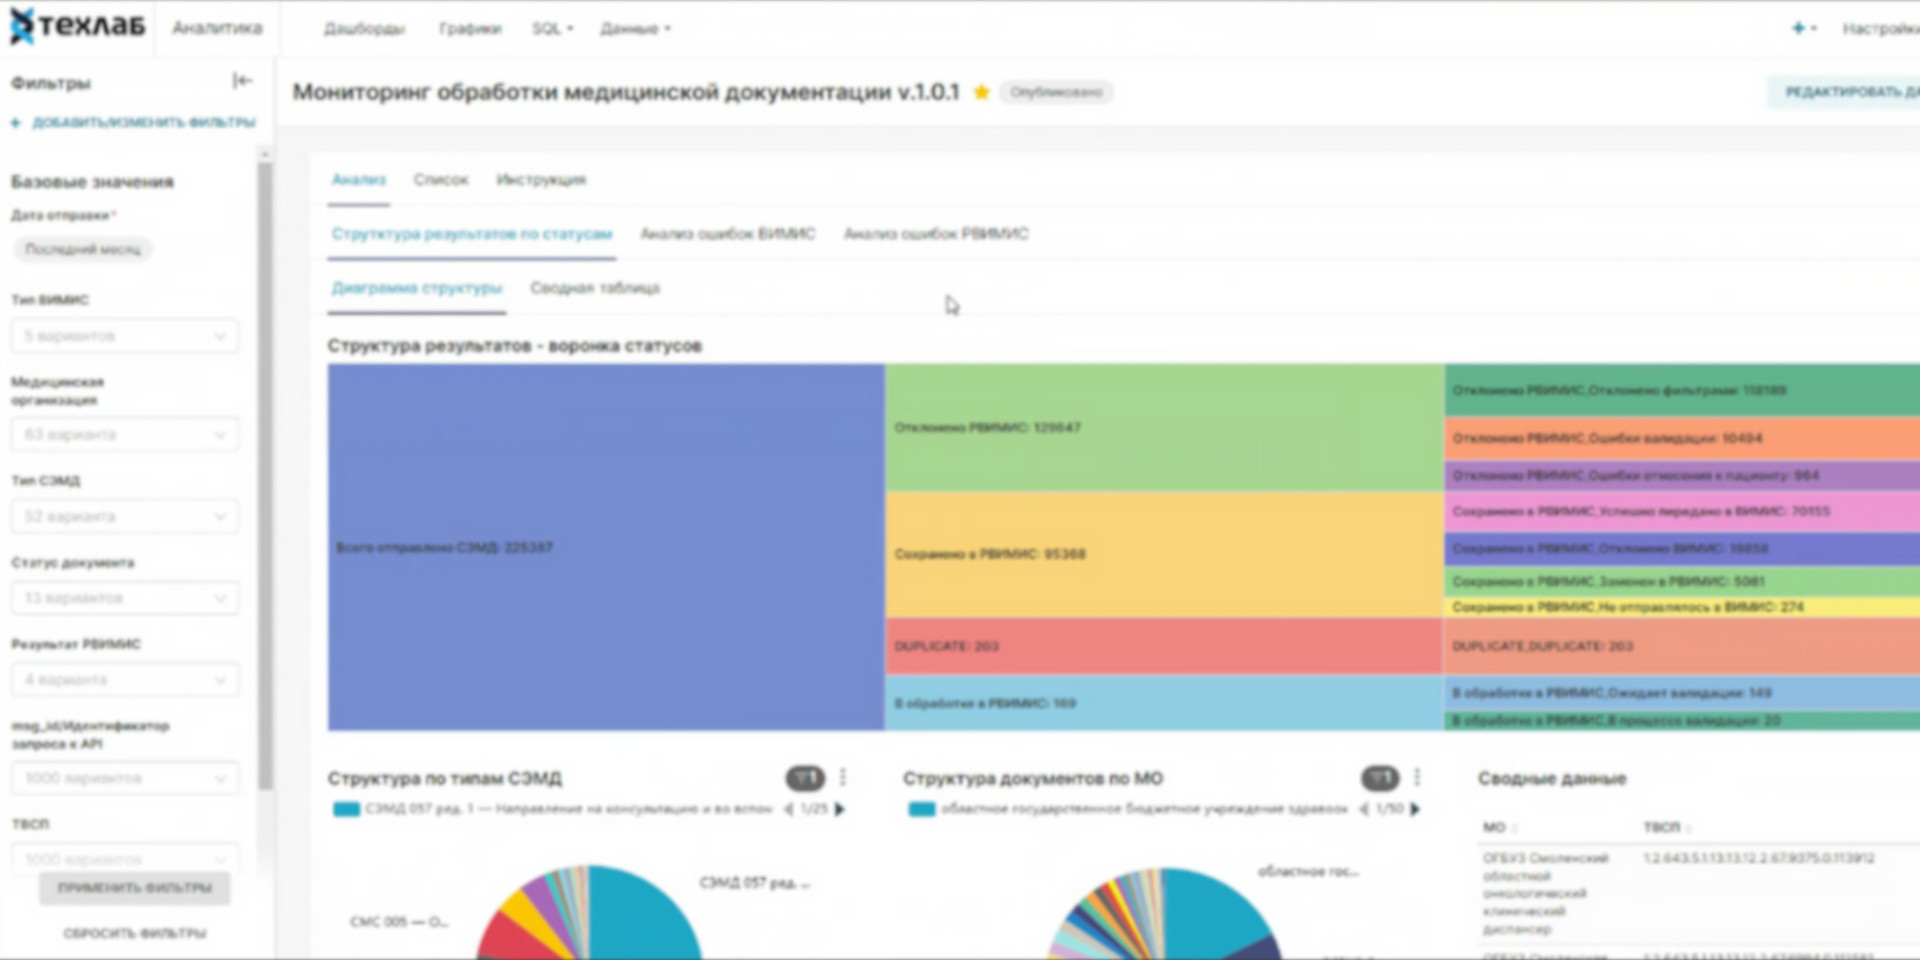Click the Техлаб logo
The image size is (1920, 960).
[x=78, y=26]
